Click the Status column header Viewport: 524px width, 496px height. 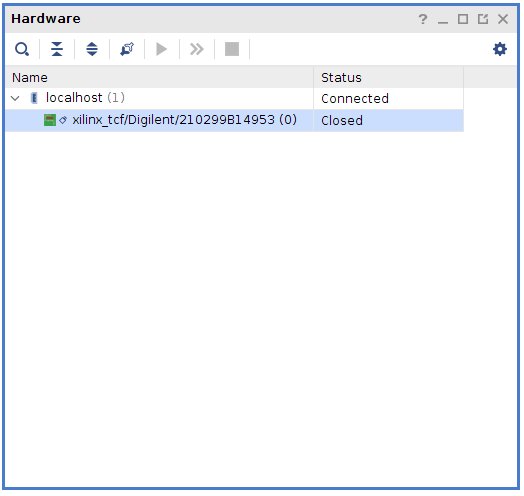(x=389, y=78)
